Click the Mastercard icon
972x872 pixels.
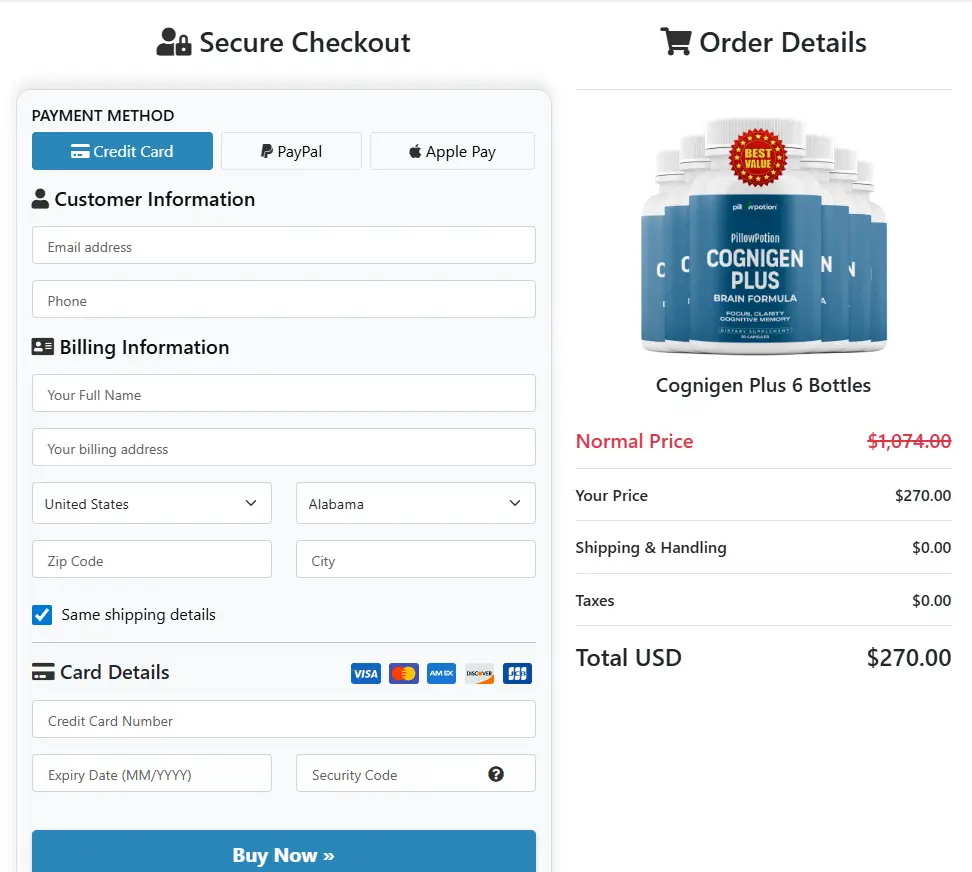point(403,673)
